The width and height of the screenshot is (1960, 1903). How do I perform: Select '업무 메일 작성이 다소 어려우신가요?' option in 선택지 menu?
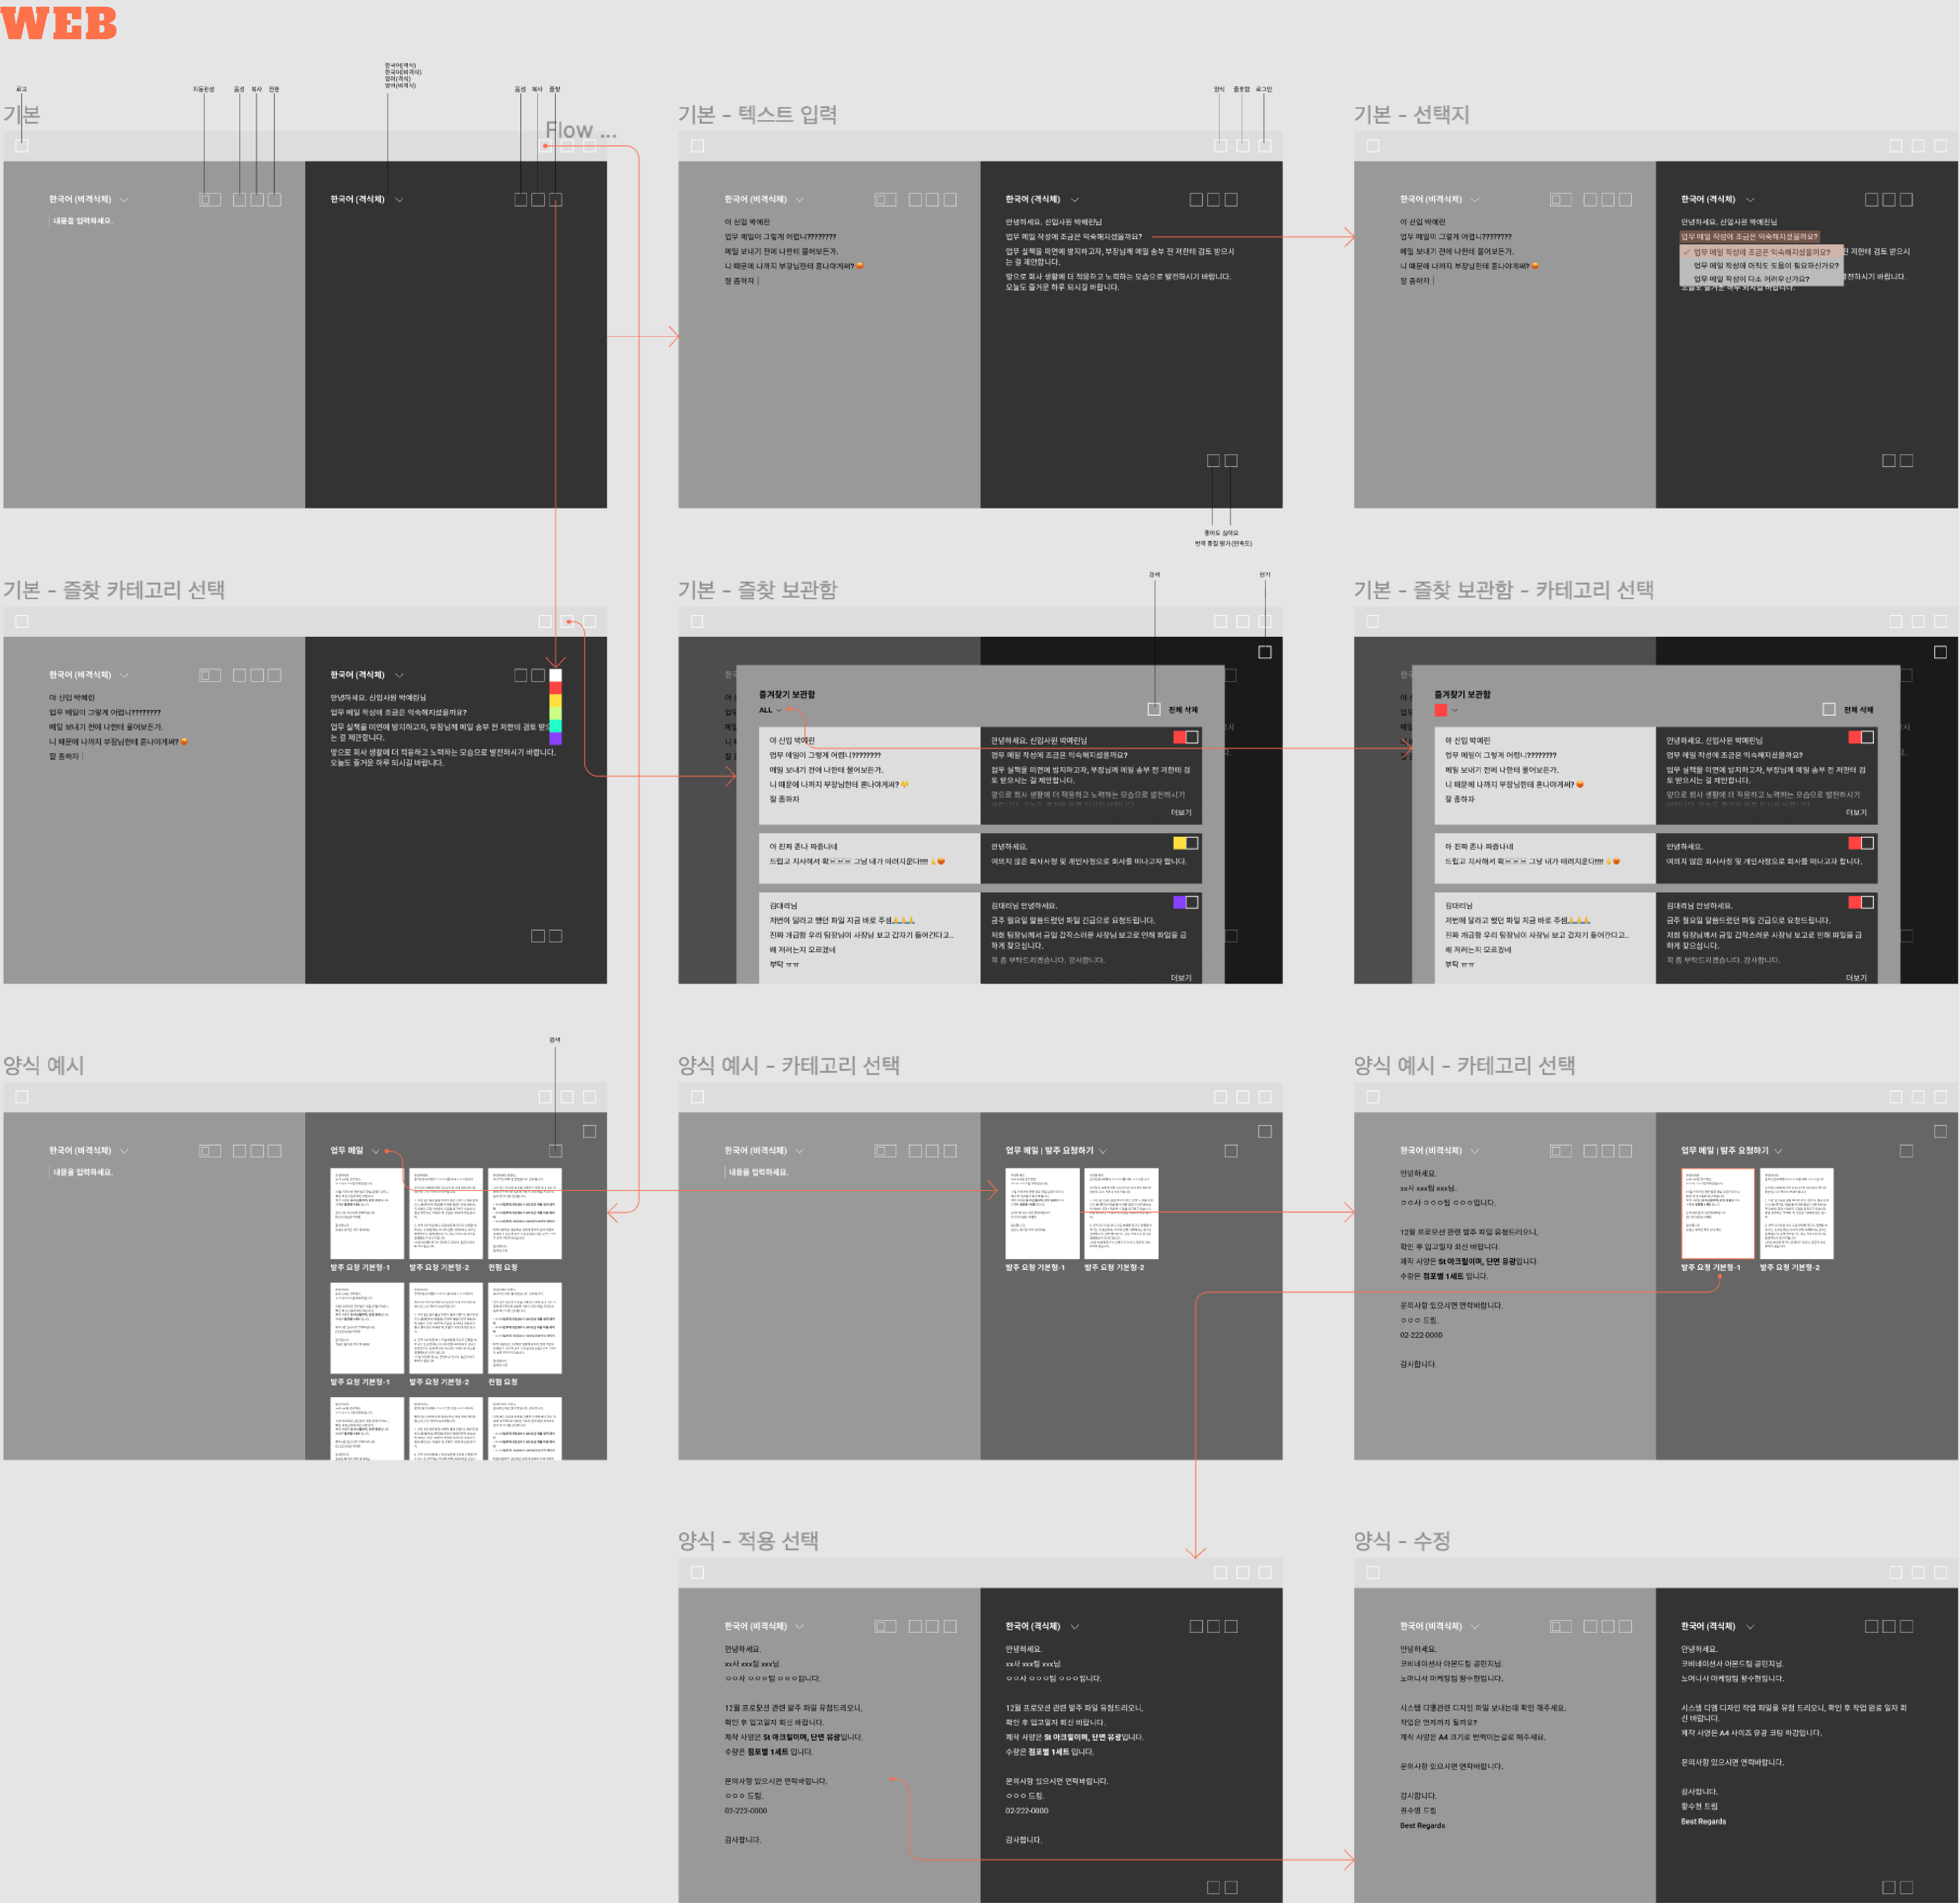coord(1751,279)
